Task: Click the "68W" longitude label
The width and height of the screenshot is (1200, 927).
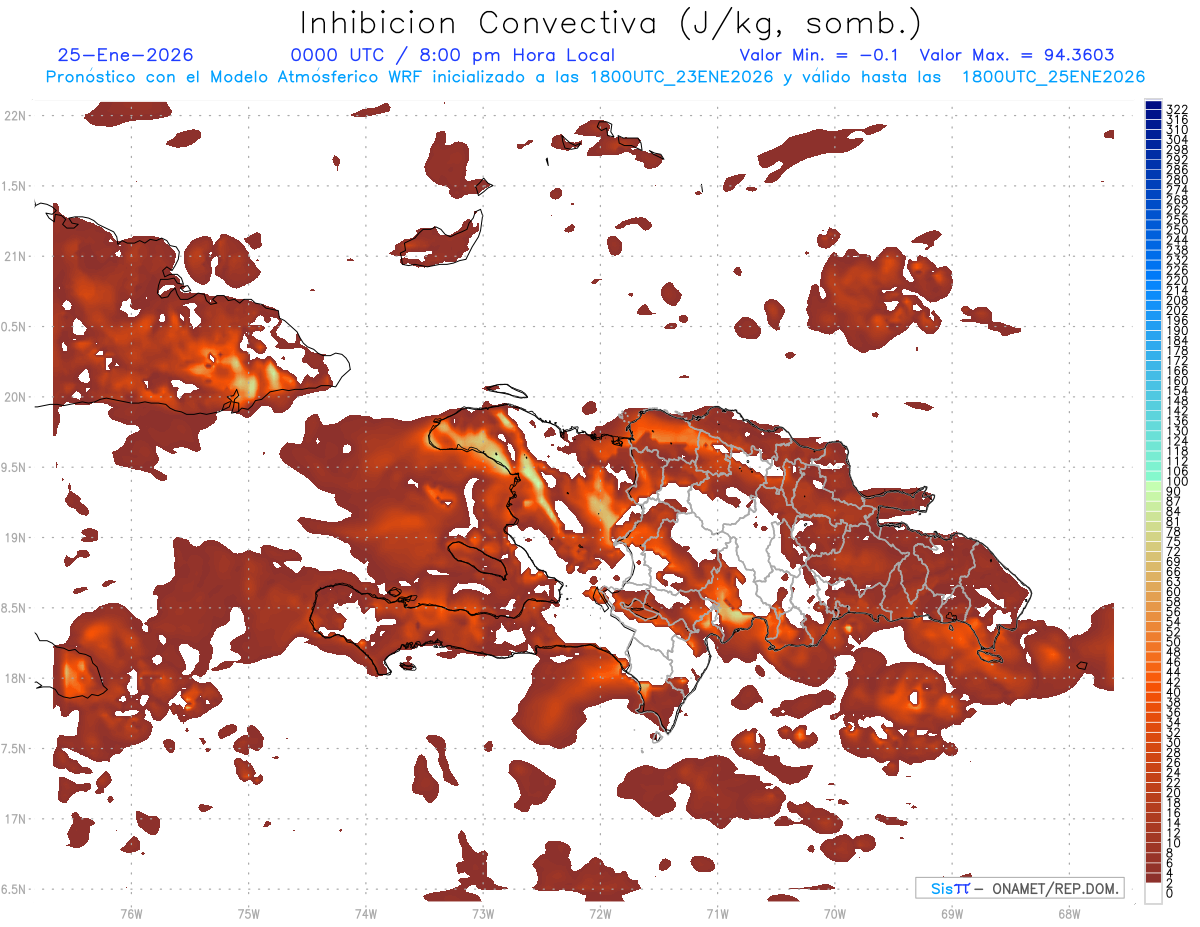Action: [1069, 913]
